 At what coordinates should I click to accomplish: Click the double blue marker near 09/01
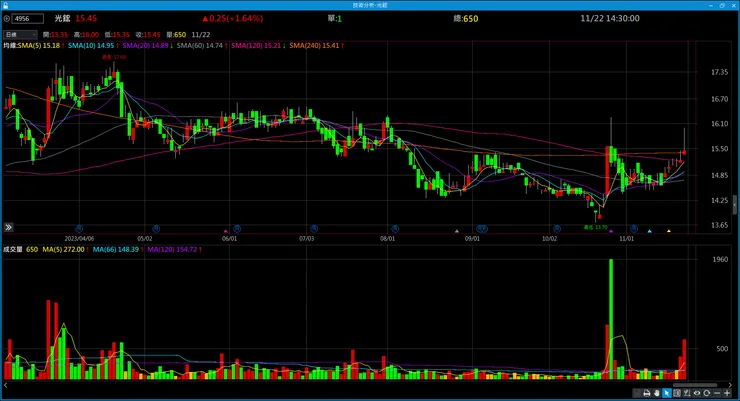pyautogui.click(x=481, y=229)
